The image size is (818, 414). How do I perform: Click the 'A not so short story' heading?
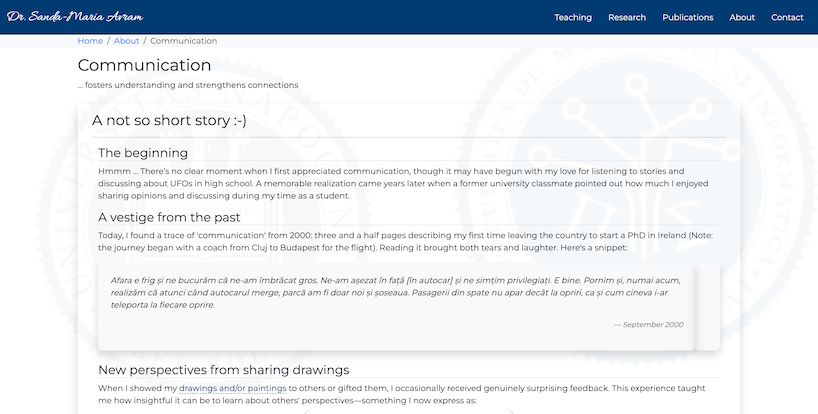pos(169,121)
